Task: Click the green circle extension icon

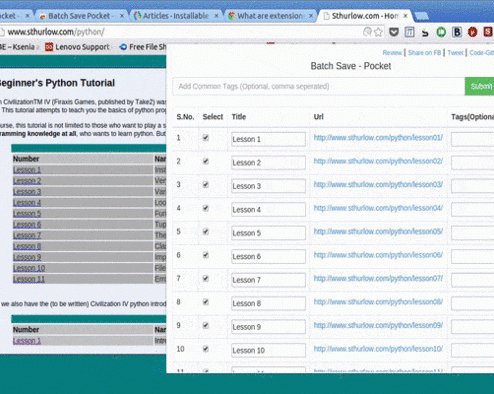Action: coord(441,32)
